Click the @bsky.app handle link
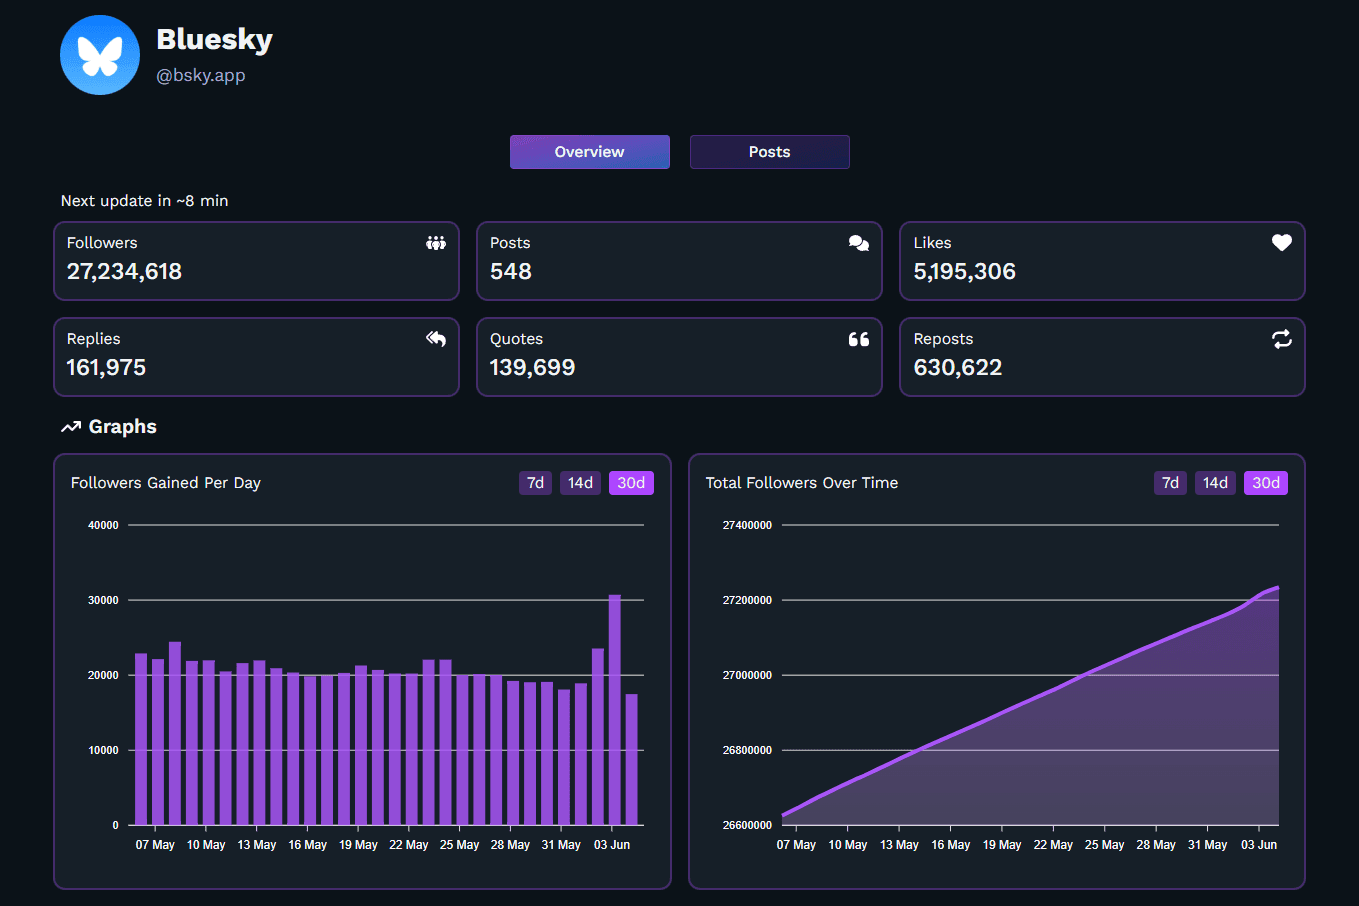 click(201, 75)
